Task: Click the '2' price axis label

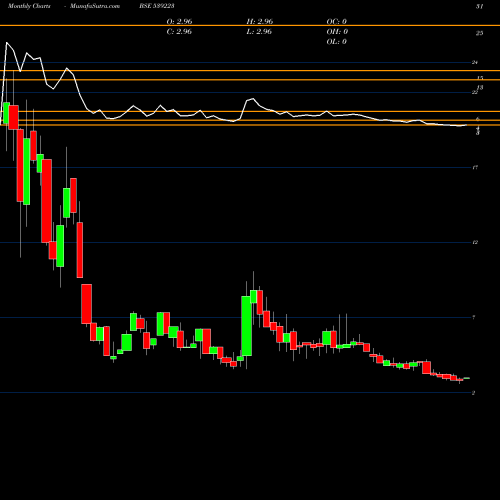Action: click(x=474, y=393)
